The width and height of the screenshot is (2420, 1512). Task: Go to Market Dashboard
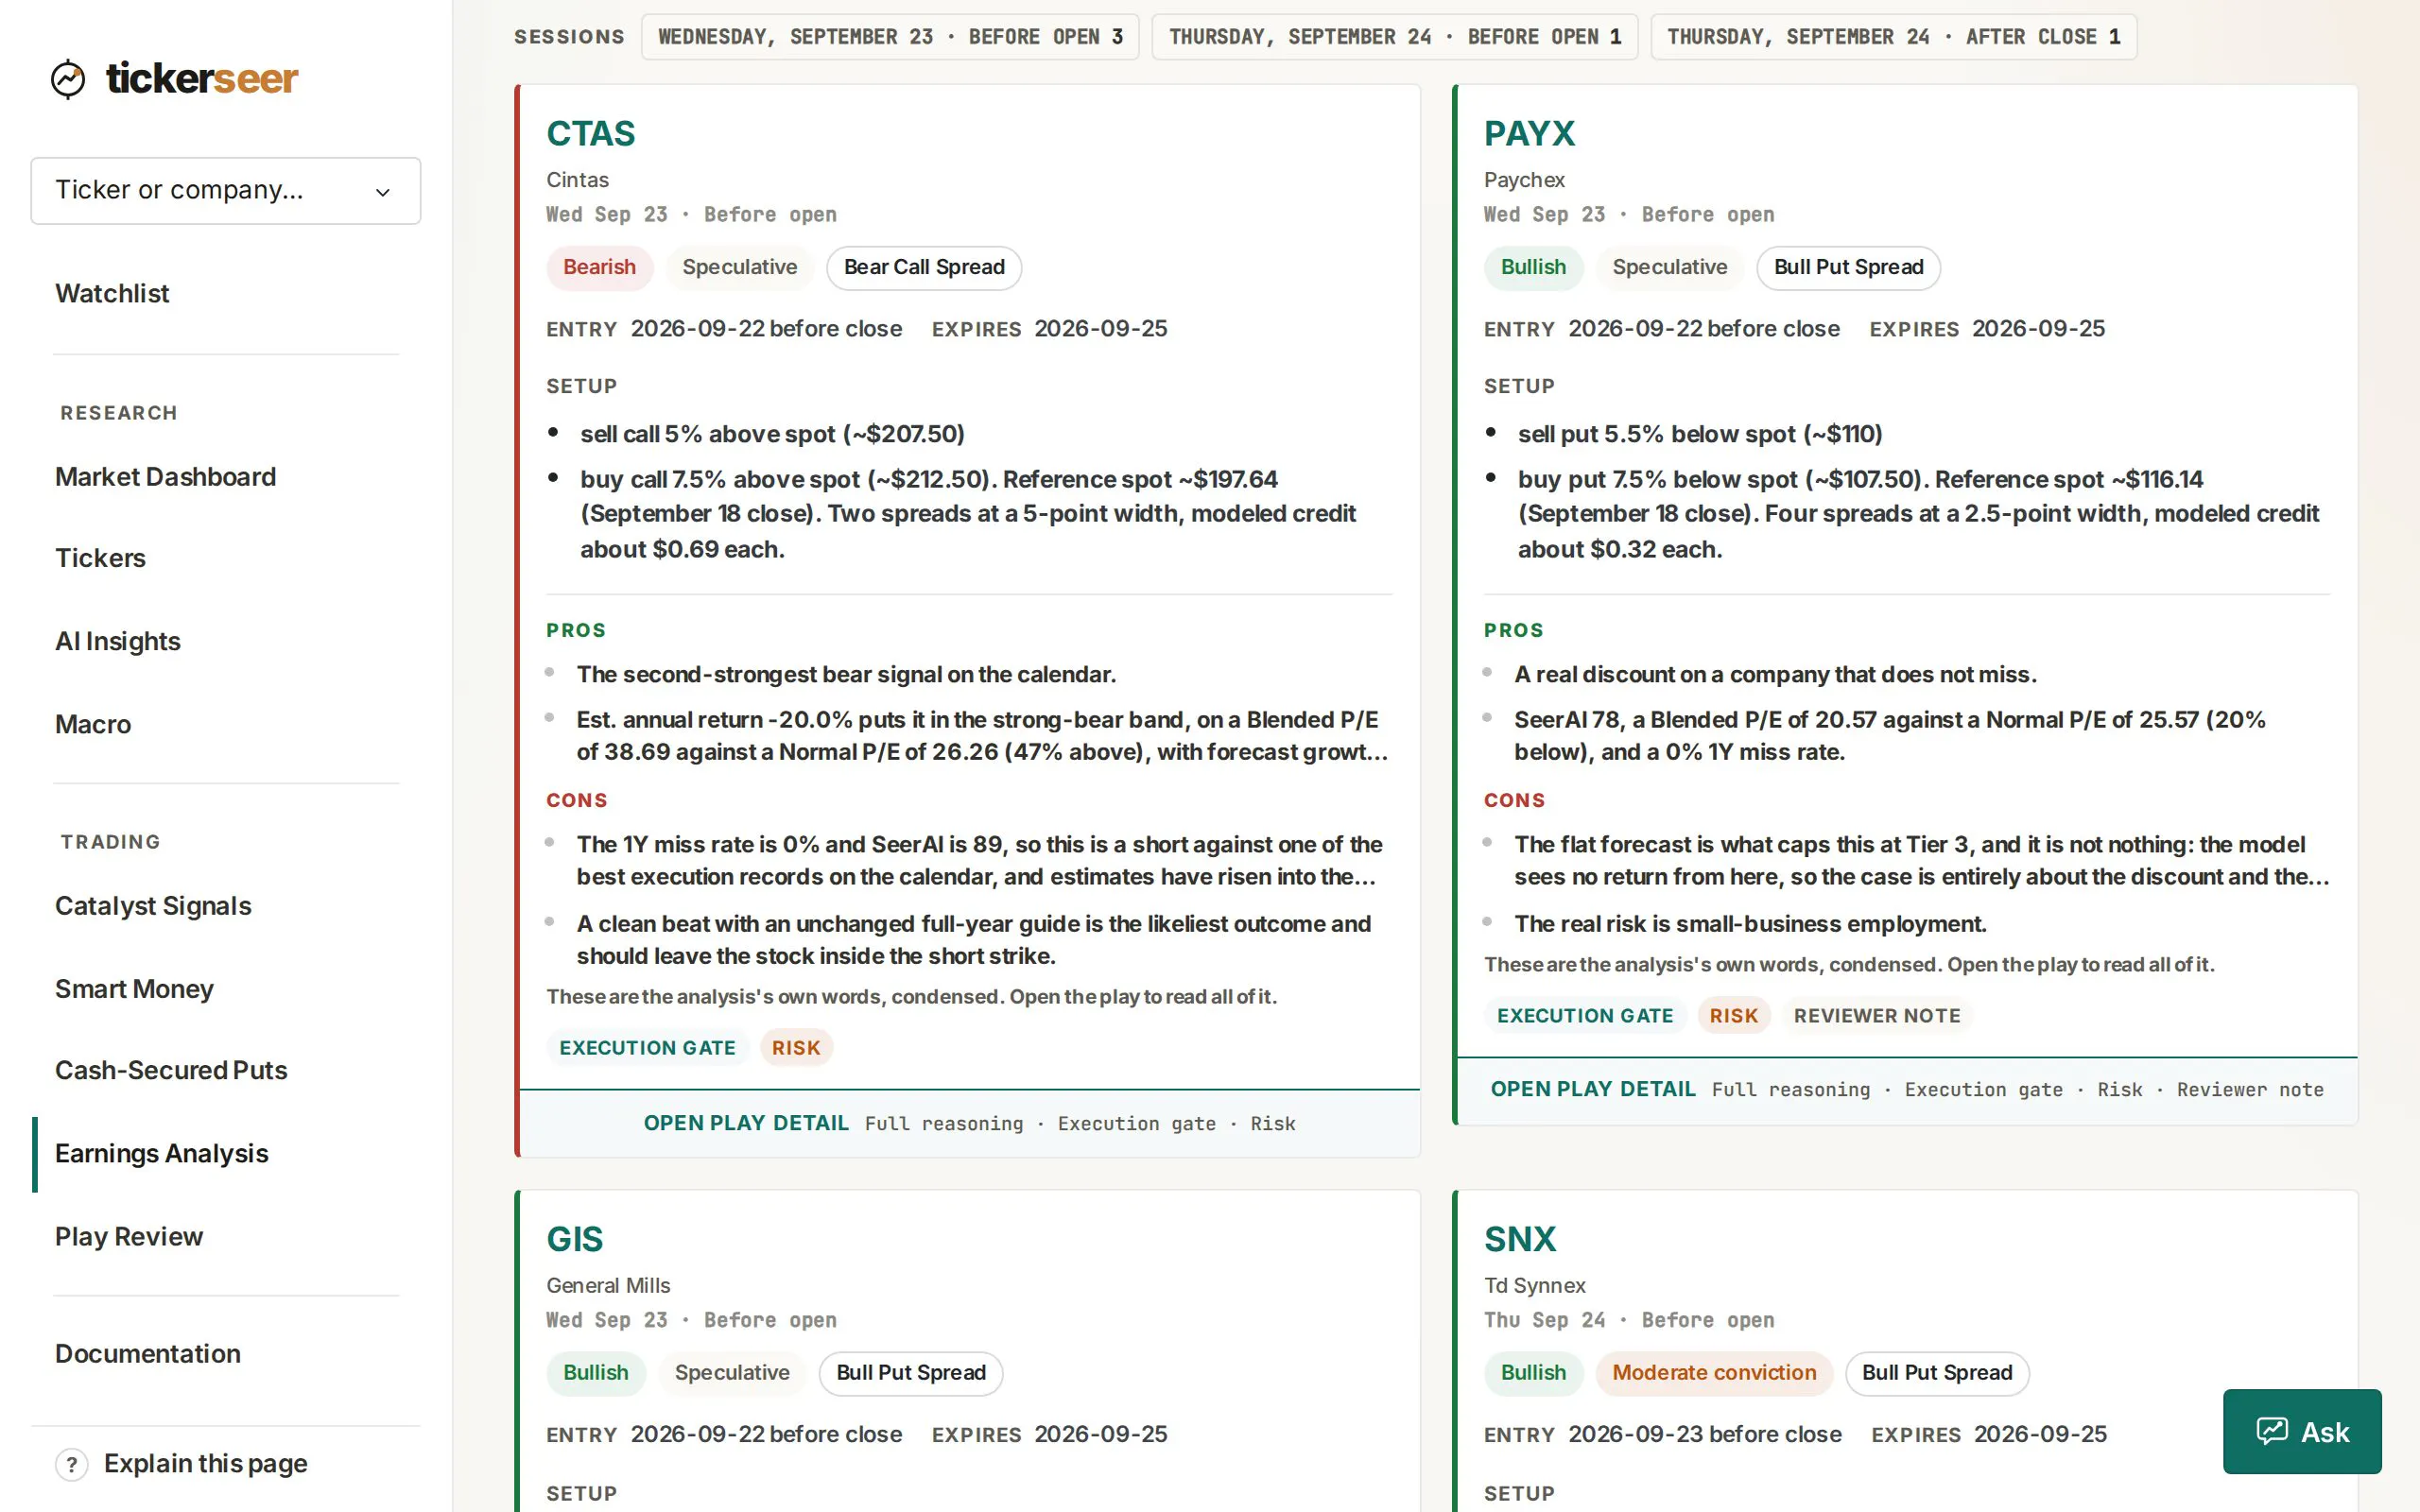coord(165,477)
